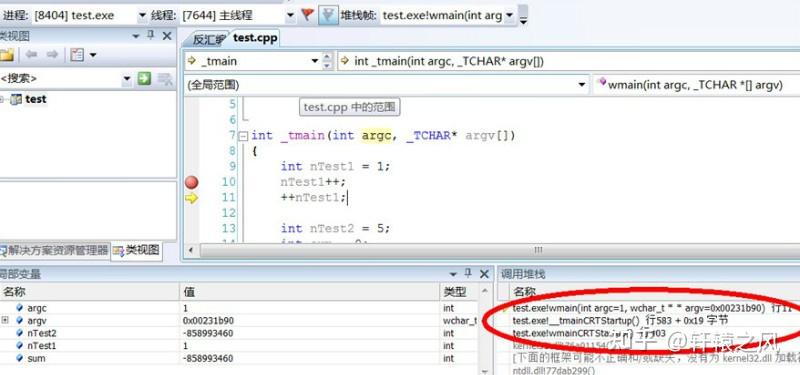Open the 堆栈帧 stack frame dropdown

509,16
